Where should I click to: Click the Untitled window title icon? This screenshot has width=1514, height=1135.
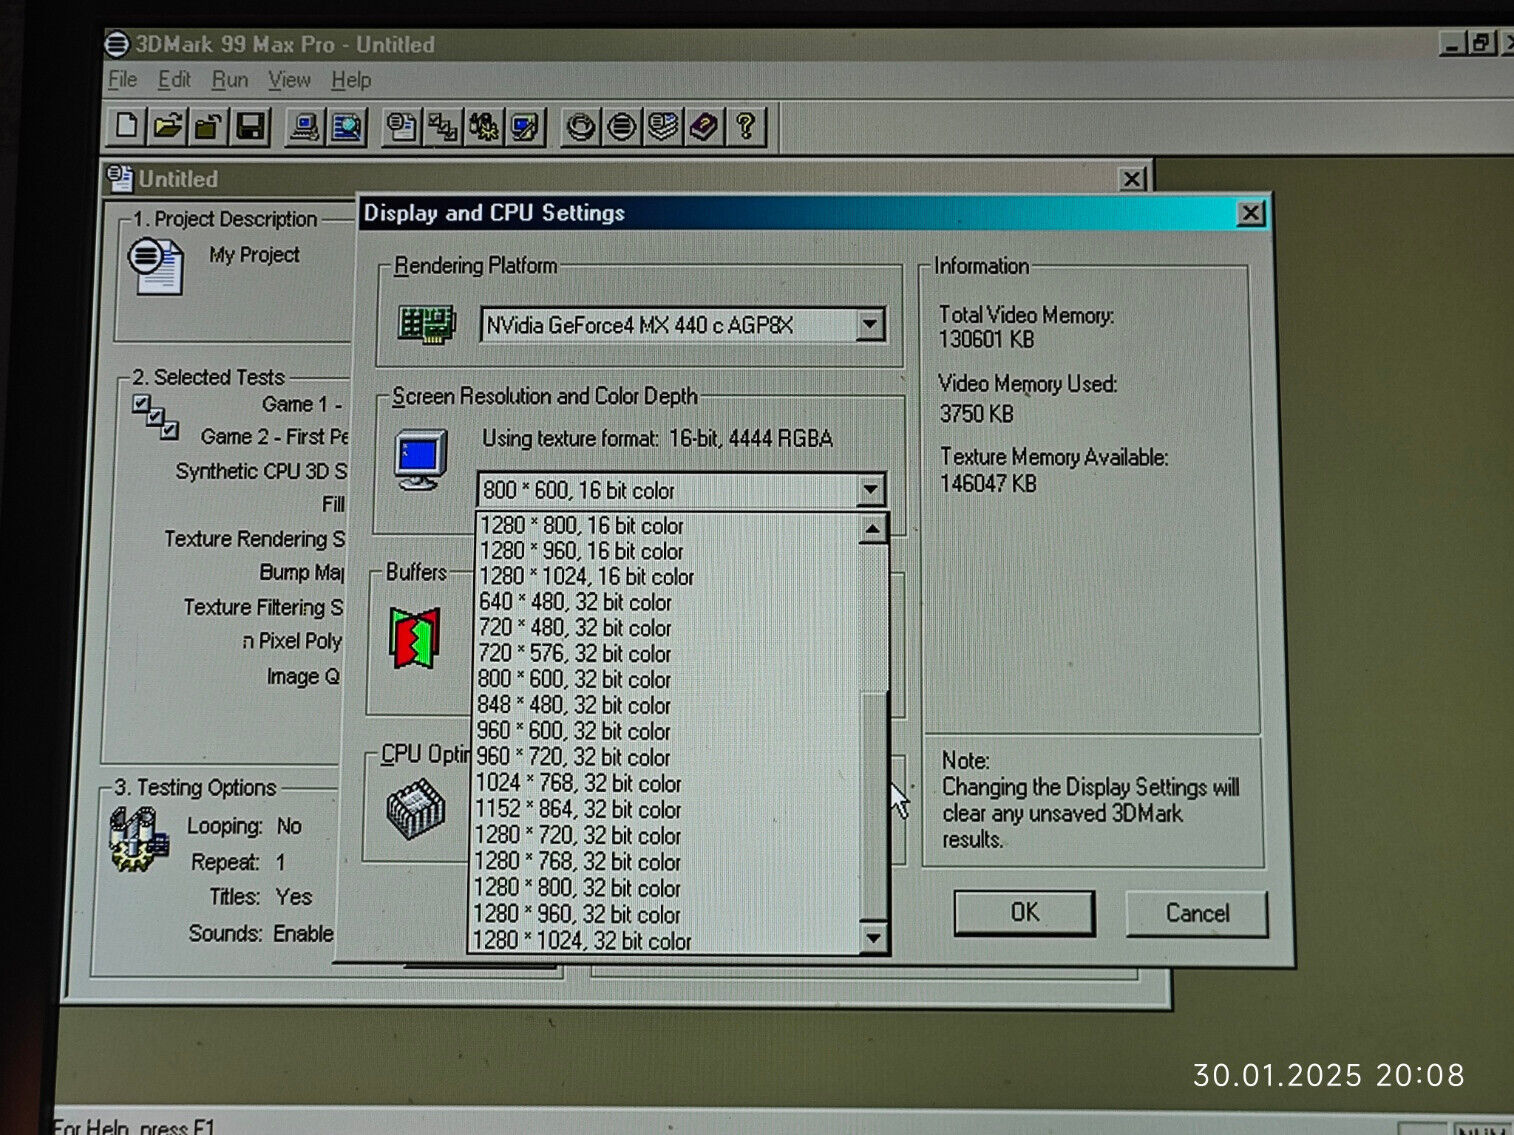pyautogui.click(x=120, y=178)
